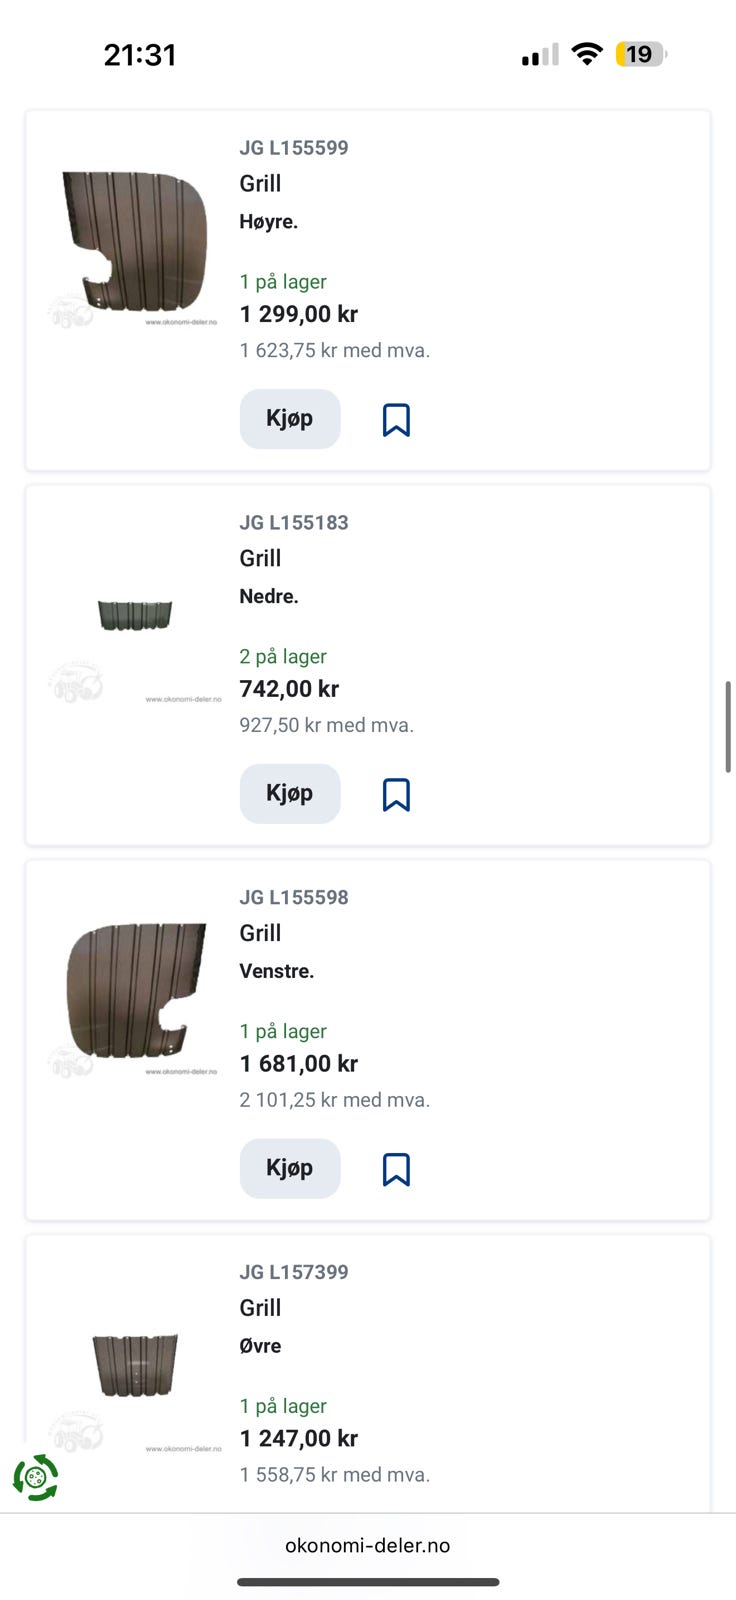This screenshot has width=736, height=1600.
Task: Tap Kjøp for the Høyre grill
Action: point(290,419)
